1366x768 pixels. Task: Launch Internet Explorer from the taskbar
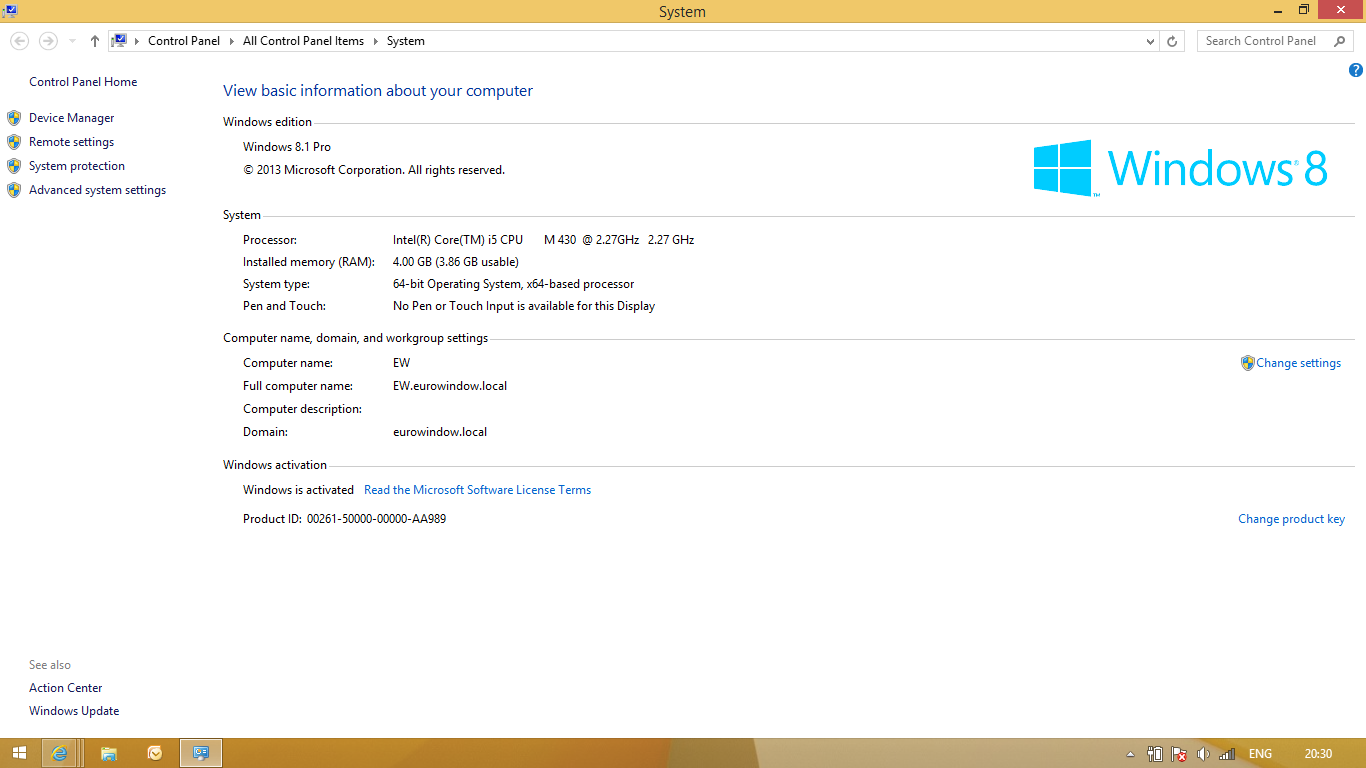(x=60, y=753)
